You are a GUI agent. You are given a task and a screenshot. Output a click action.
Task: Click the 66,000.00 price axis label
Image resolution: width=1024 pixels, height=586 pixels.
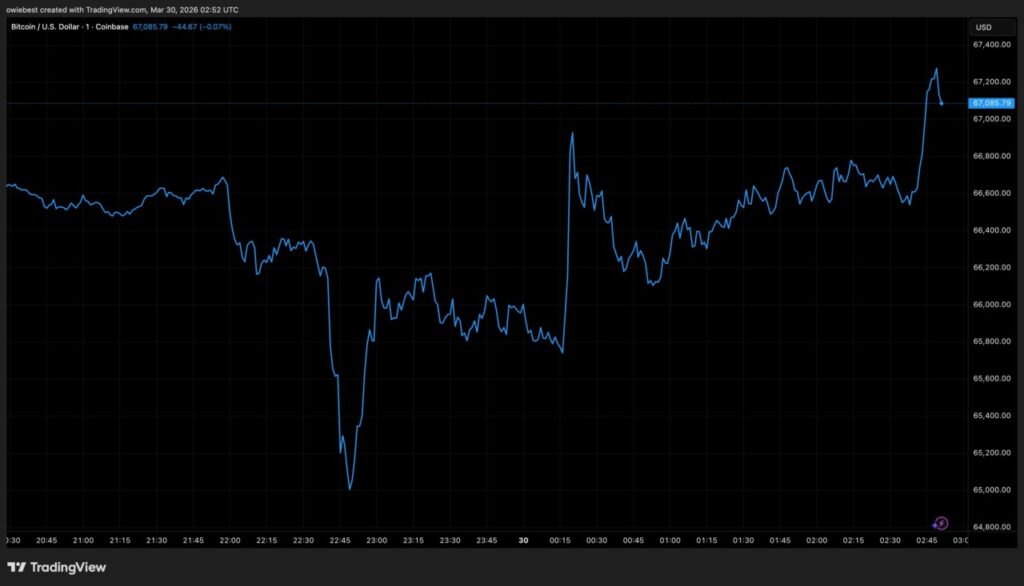990,305
